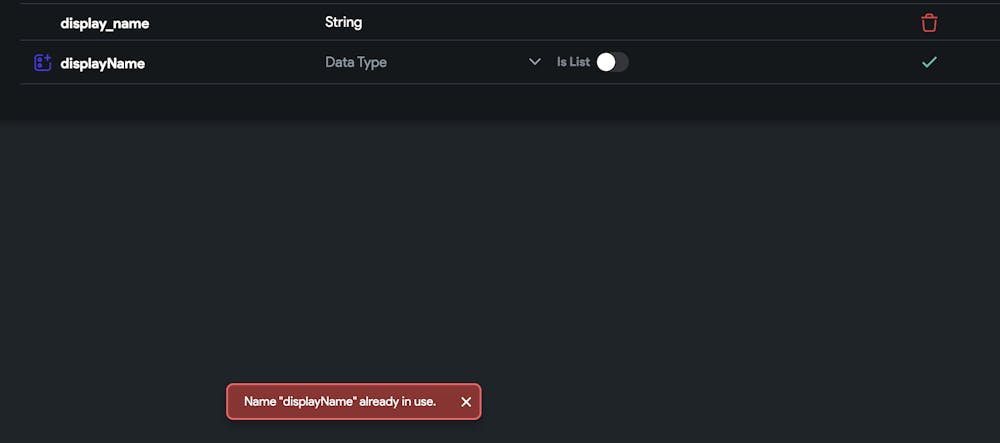Image resolution: width=1000 pixels, height=443 pixels.
Task: Dismiss the error toast with X icon
Action: tap(466, 402)
